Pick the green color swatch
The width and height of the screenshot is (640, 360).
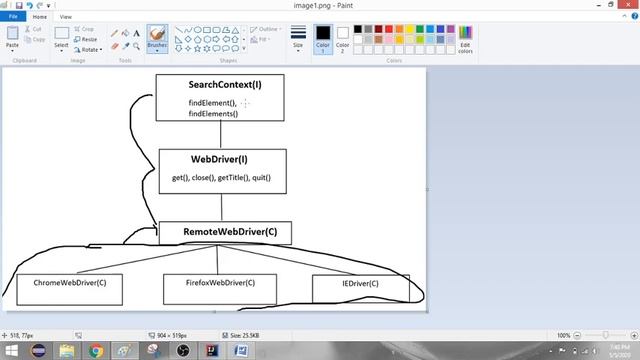tap(420, 29)
